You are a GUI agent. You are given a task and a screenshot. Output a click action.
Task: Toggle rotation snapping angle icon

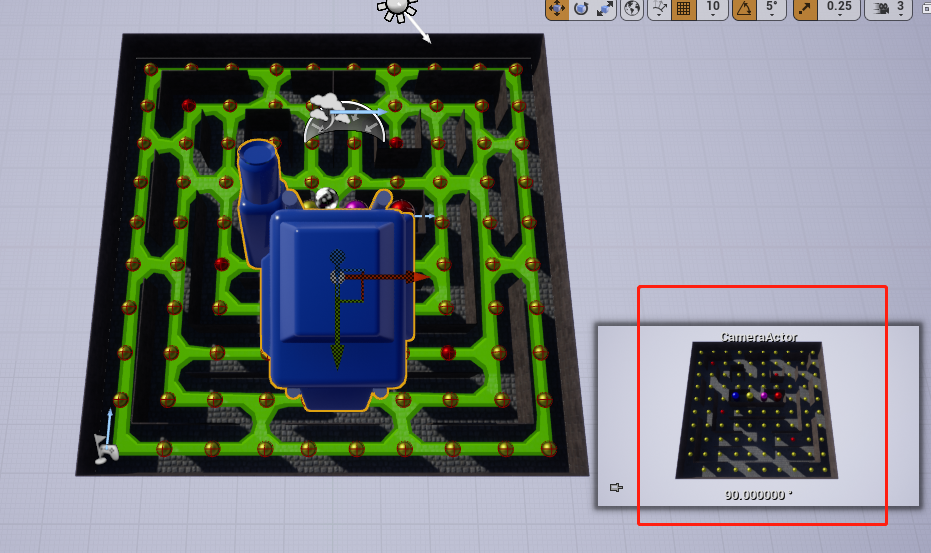(745, 8)
